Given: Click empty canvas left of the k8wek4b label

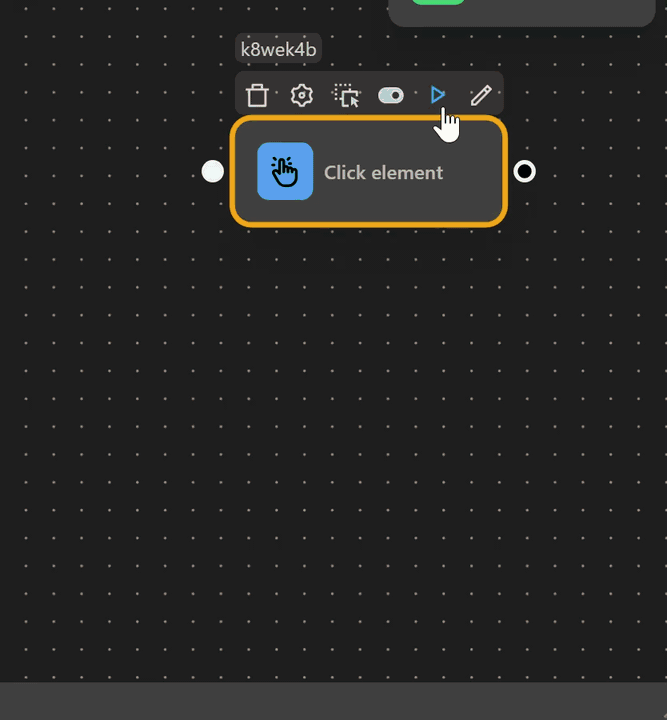Looking at the screenshot, I should point(150,49).
